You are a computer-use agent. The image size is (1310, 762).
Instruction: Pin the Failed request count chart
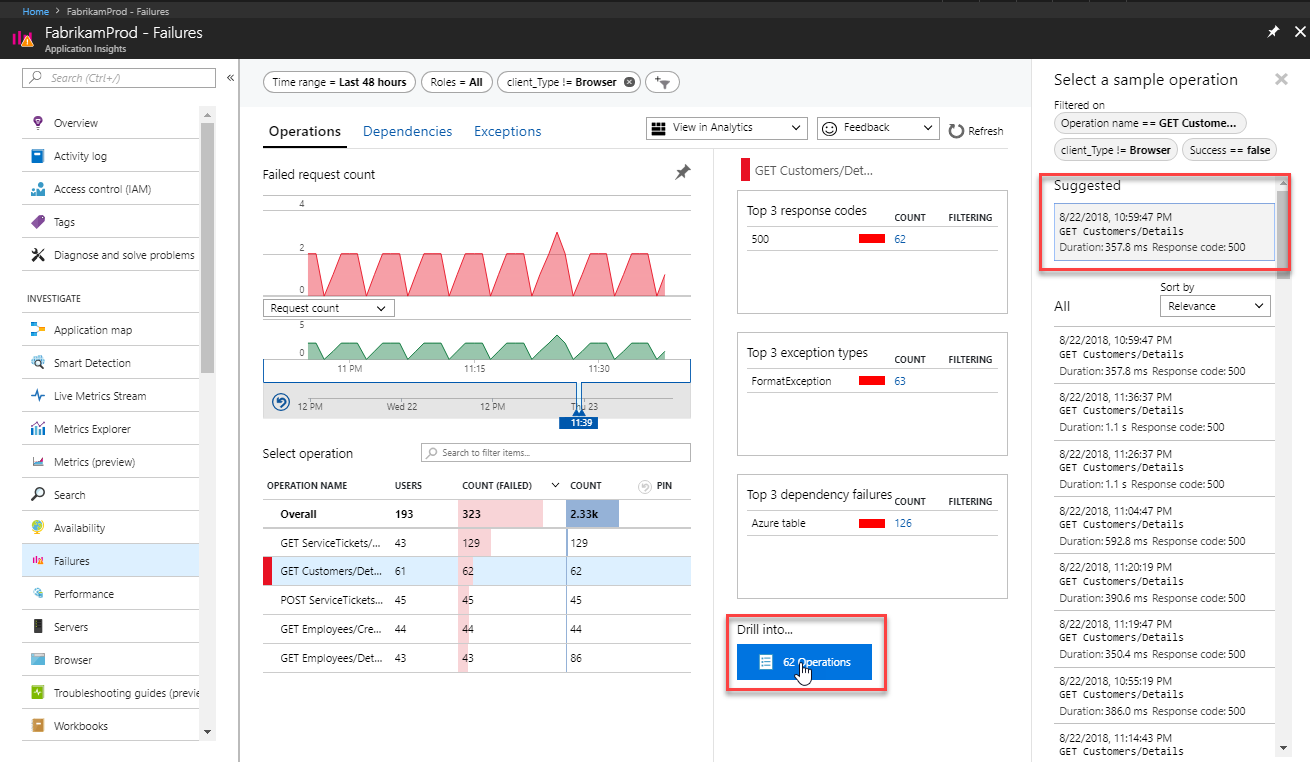[682, 172]
